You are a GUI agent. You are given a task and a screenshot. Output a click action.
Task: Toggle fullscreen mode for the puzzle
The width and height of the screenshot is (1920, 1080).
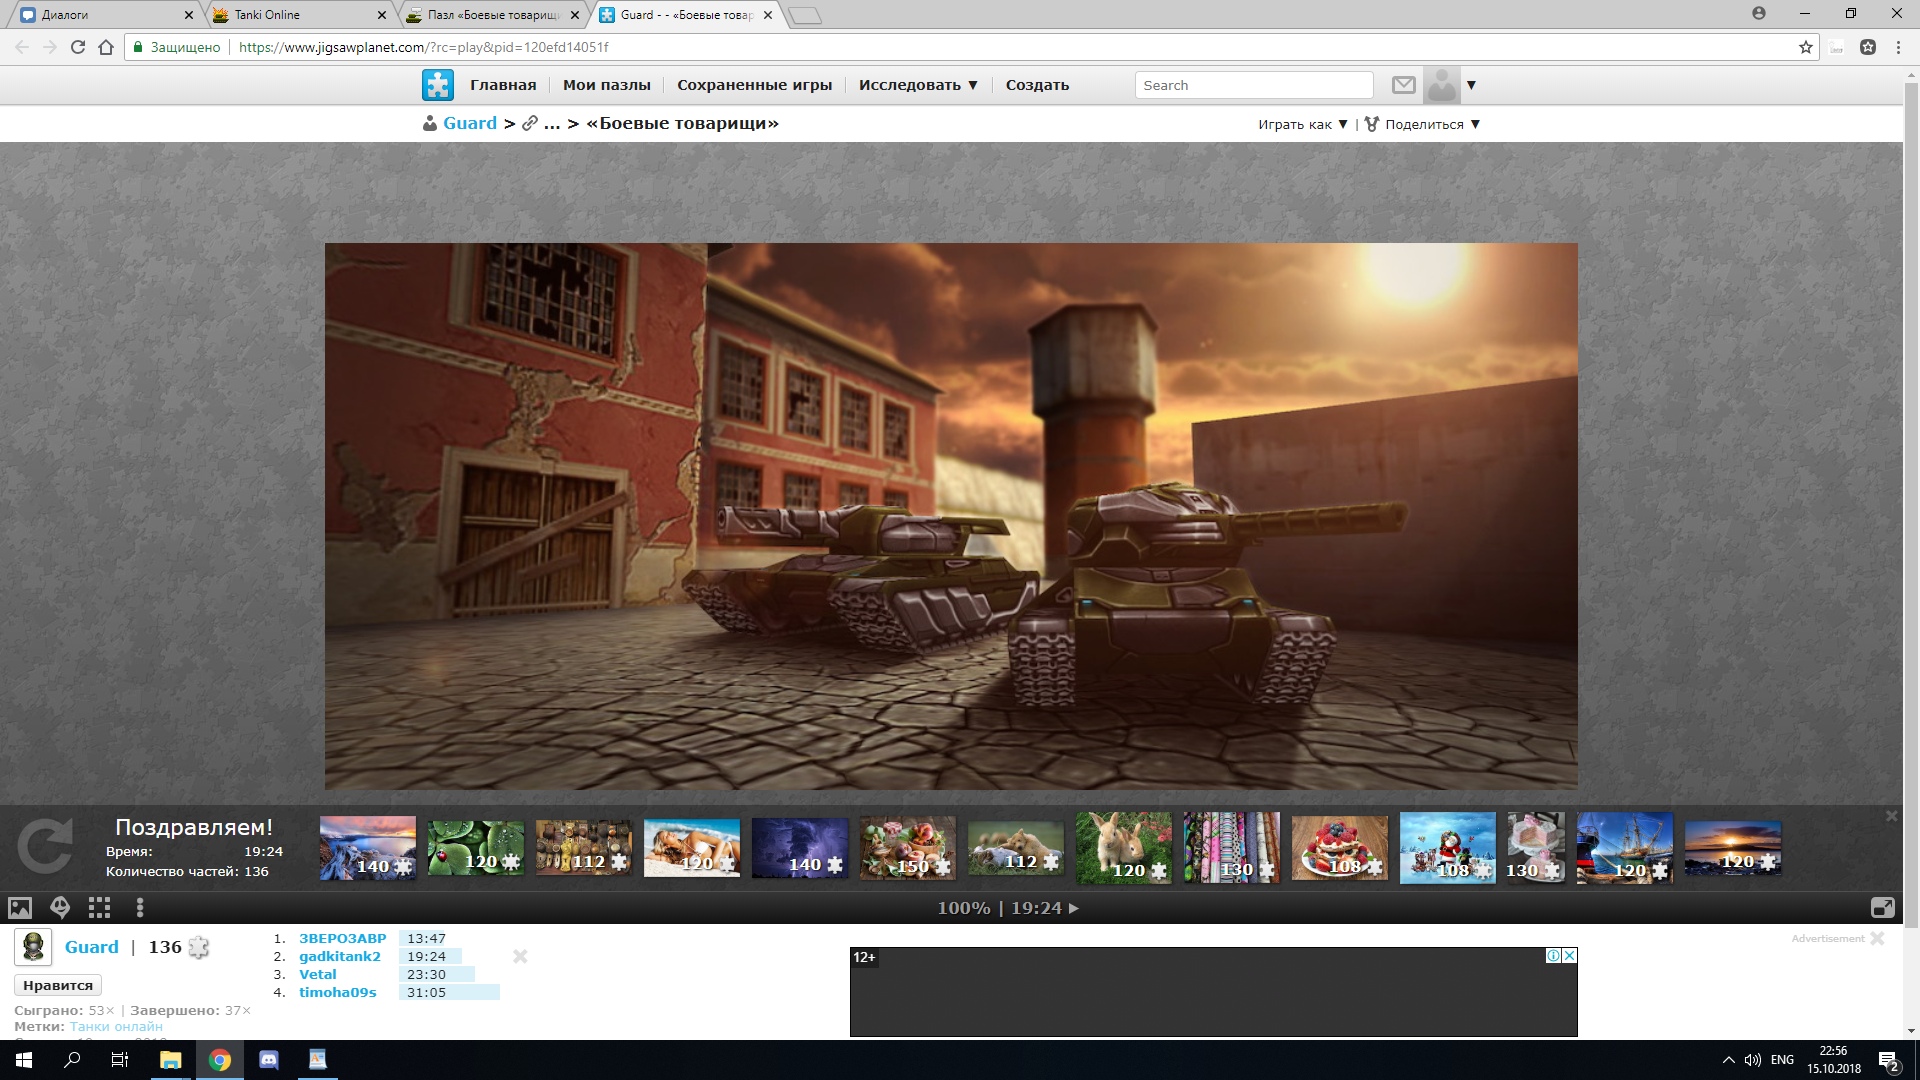click(x=1882, y=908)
